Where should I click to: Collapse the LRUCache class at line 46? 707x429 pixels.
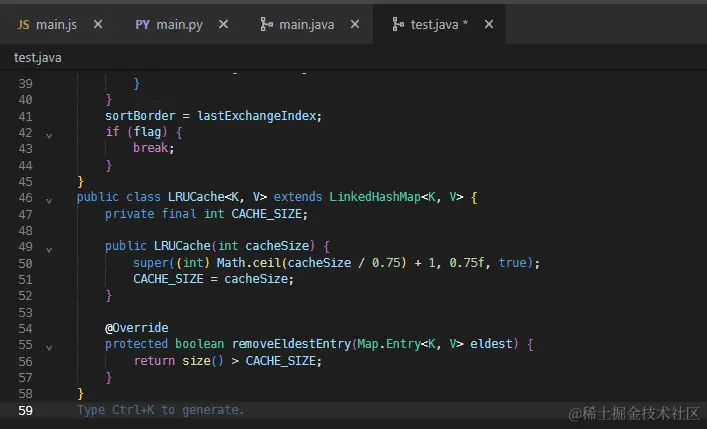(49, 201)
